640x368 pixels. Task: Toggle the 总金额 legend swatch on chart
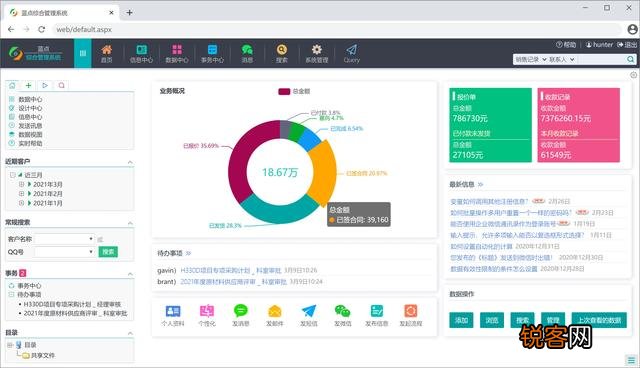click(284, 91)
